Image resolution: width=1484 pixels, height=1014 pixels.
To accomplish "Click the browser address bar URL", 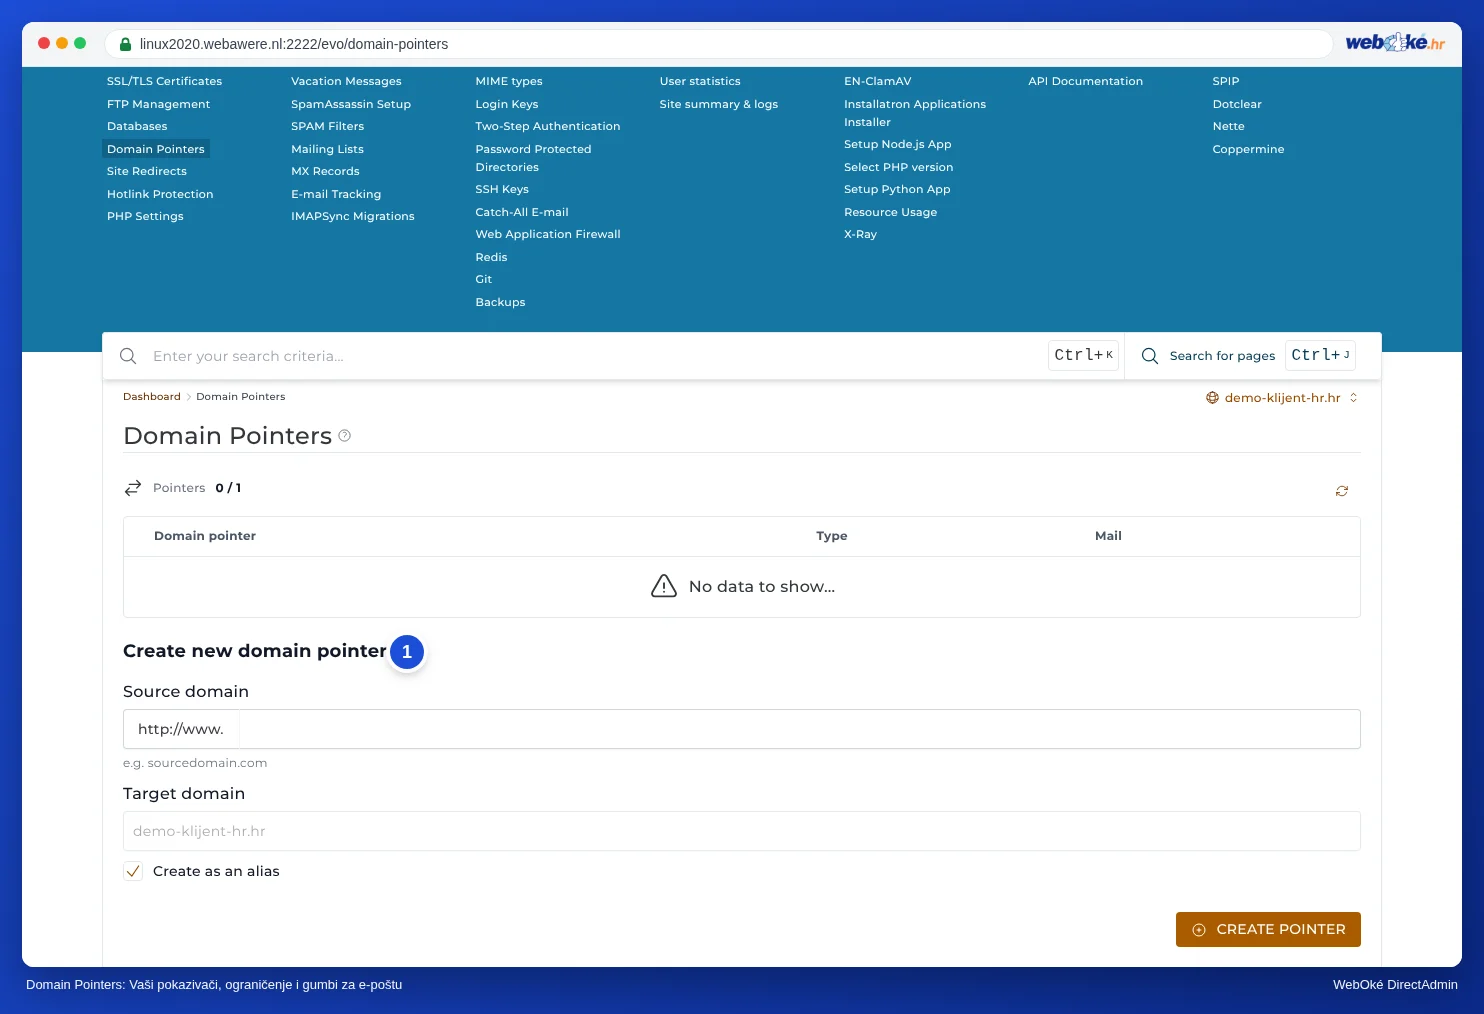I will [x=294, y=44].
